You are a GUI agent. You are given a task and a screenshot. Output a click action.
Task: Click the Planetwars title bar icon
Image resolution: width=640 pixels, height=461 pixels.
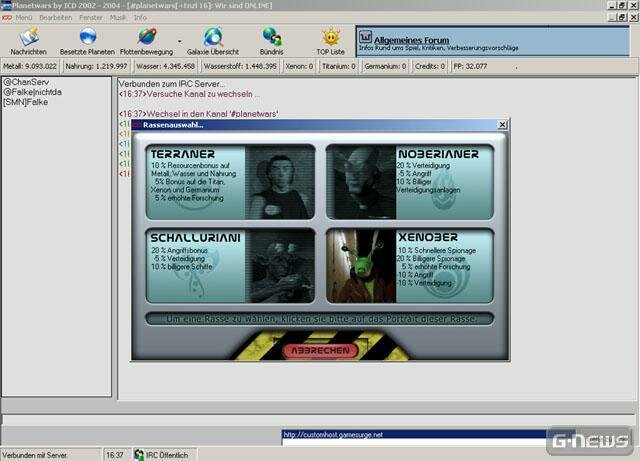(6, 5)
